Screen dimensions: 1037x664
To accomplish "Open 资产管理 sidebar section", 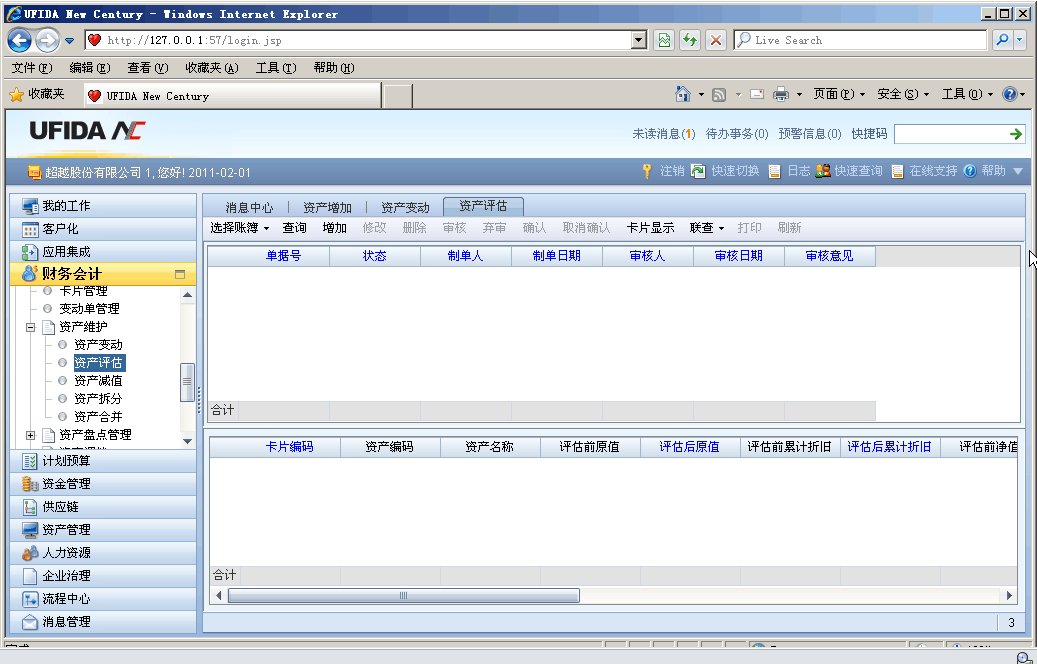I will tap(103, 530).
